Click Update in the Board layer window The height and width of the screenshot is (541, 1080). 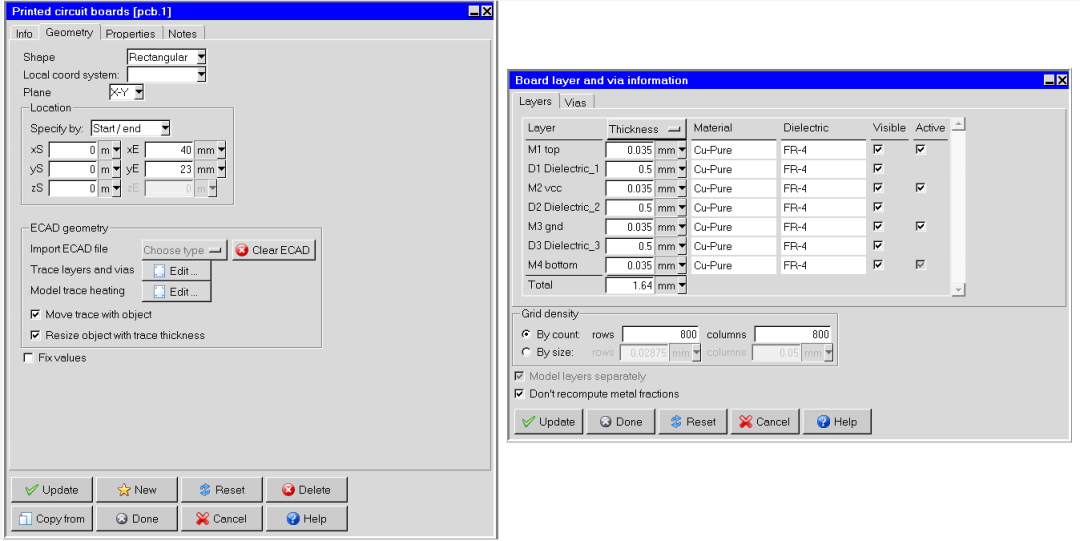point(548,422)
